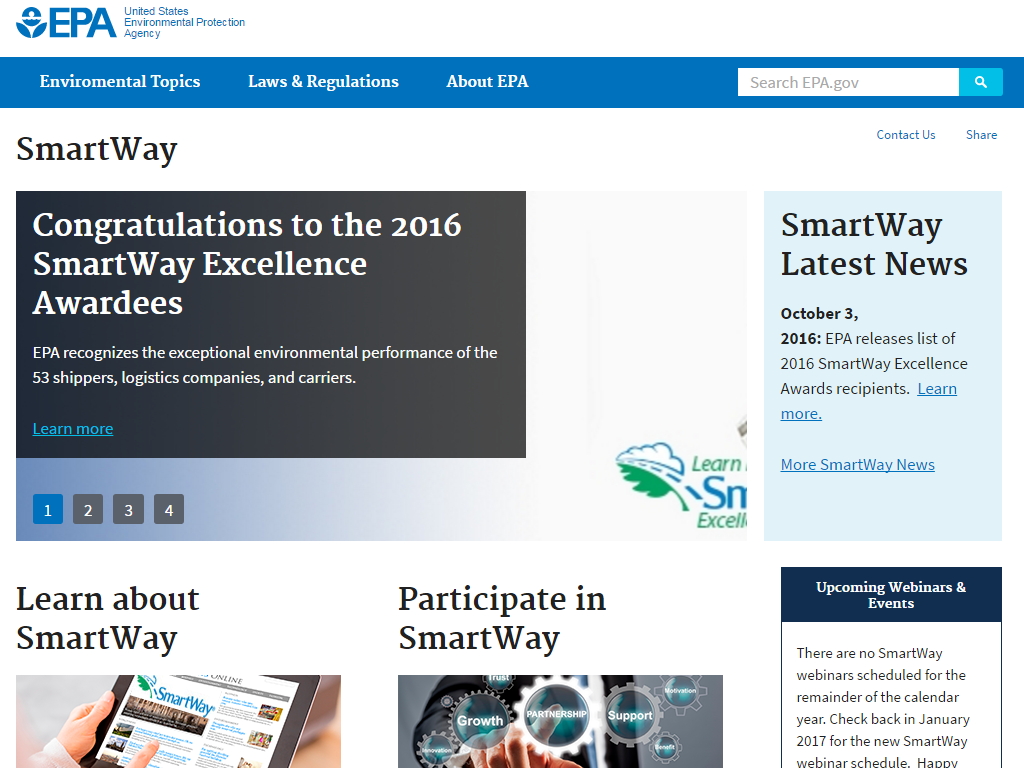Click the Participate in SmartWay gears image
This screenshot has width=1024, height=768.
click(x=560, y=722)
